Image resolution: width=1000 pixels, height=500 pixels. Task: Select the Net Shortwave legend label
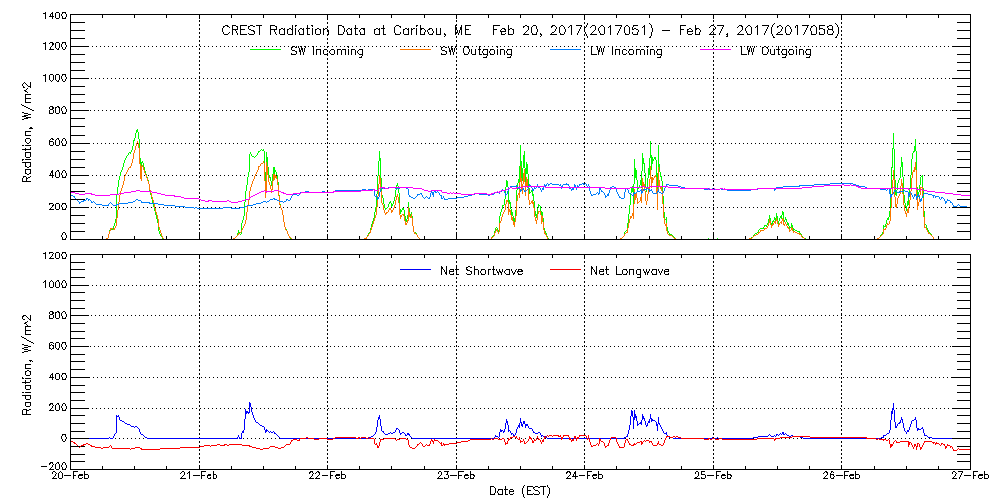[x=483, y=271]
